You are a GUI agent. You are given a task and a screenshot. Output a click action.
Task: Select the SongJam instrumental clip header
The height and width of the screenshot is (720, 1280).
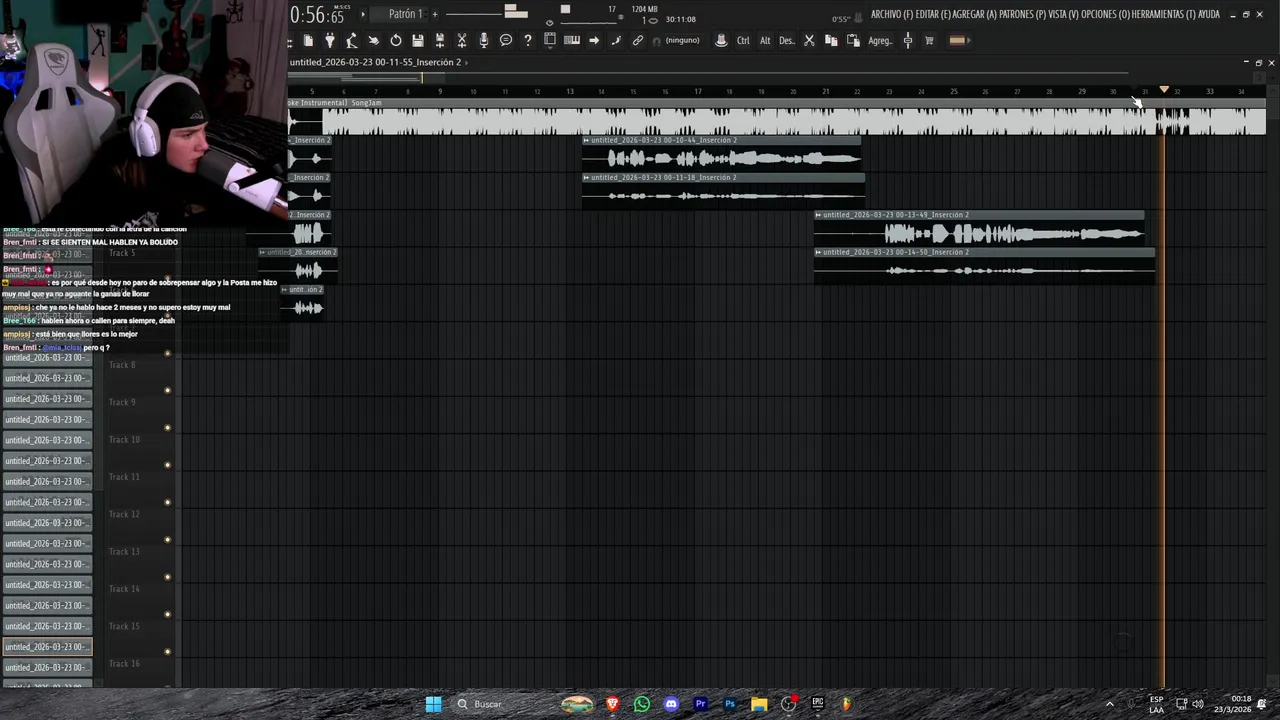[x=777, y=102]
